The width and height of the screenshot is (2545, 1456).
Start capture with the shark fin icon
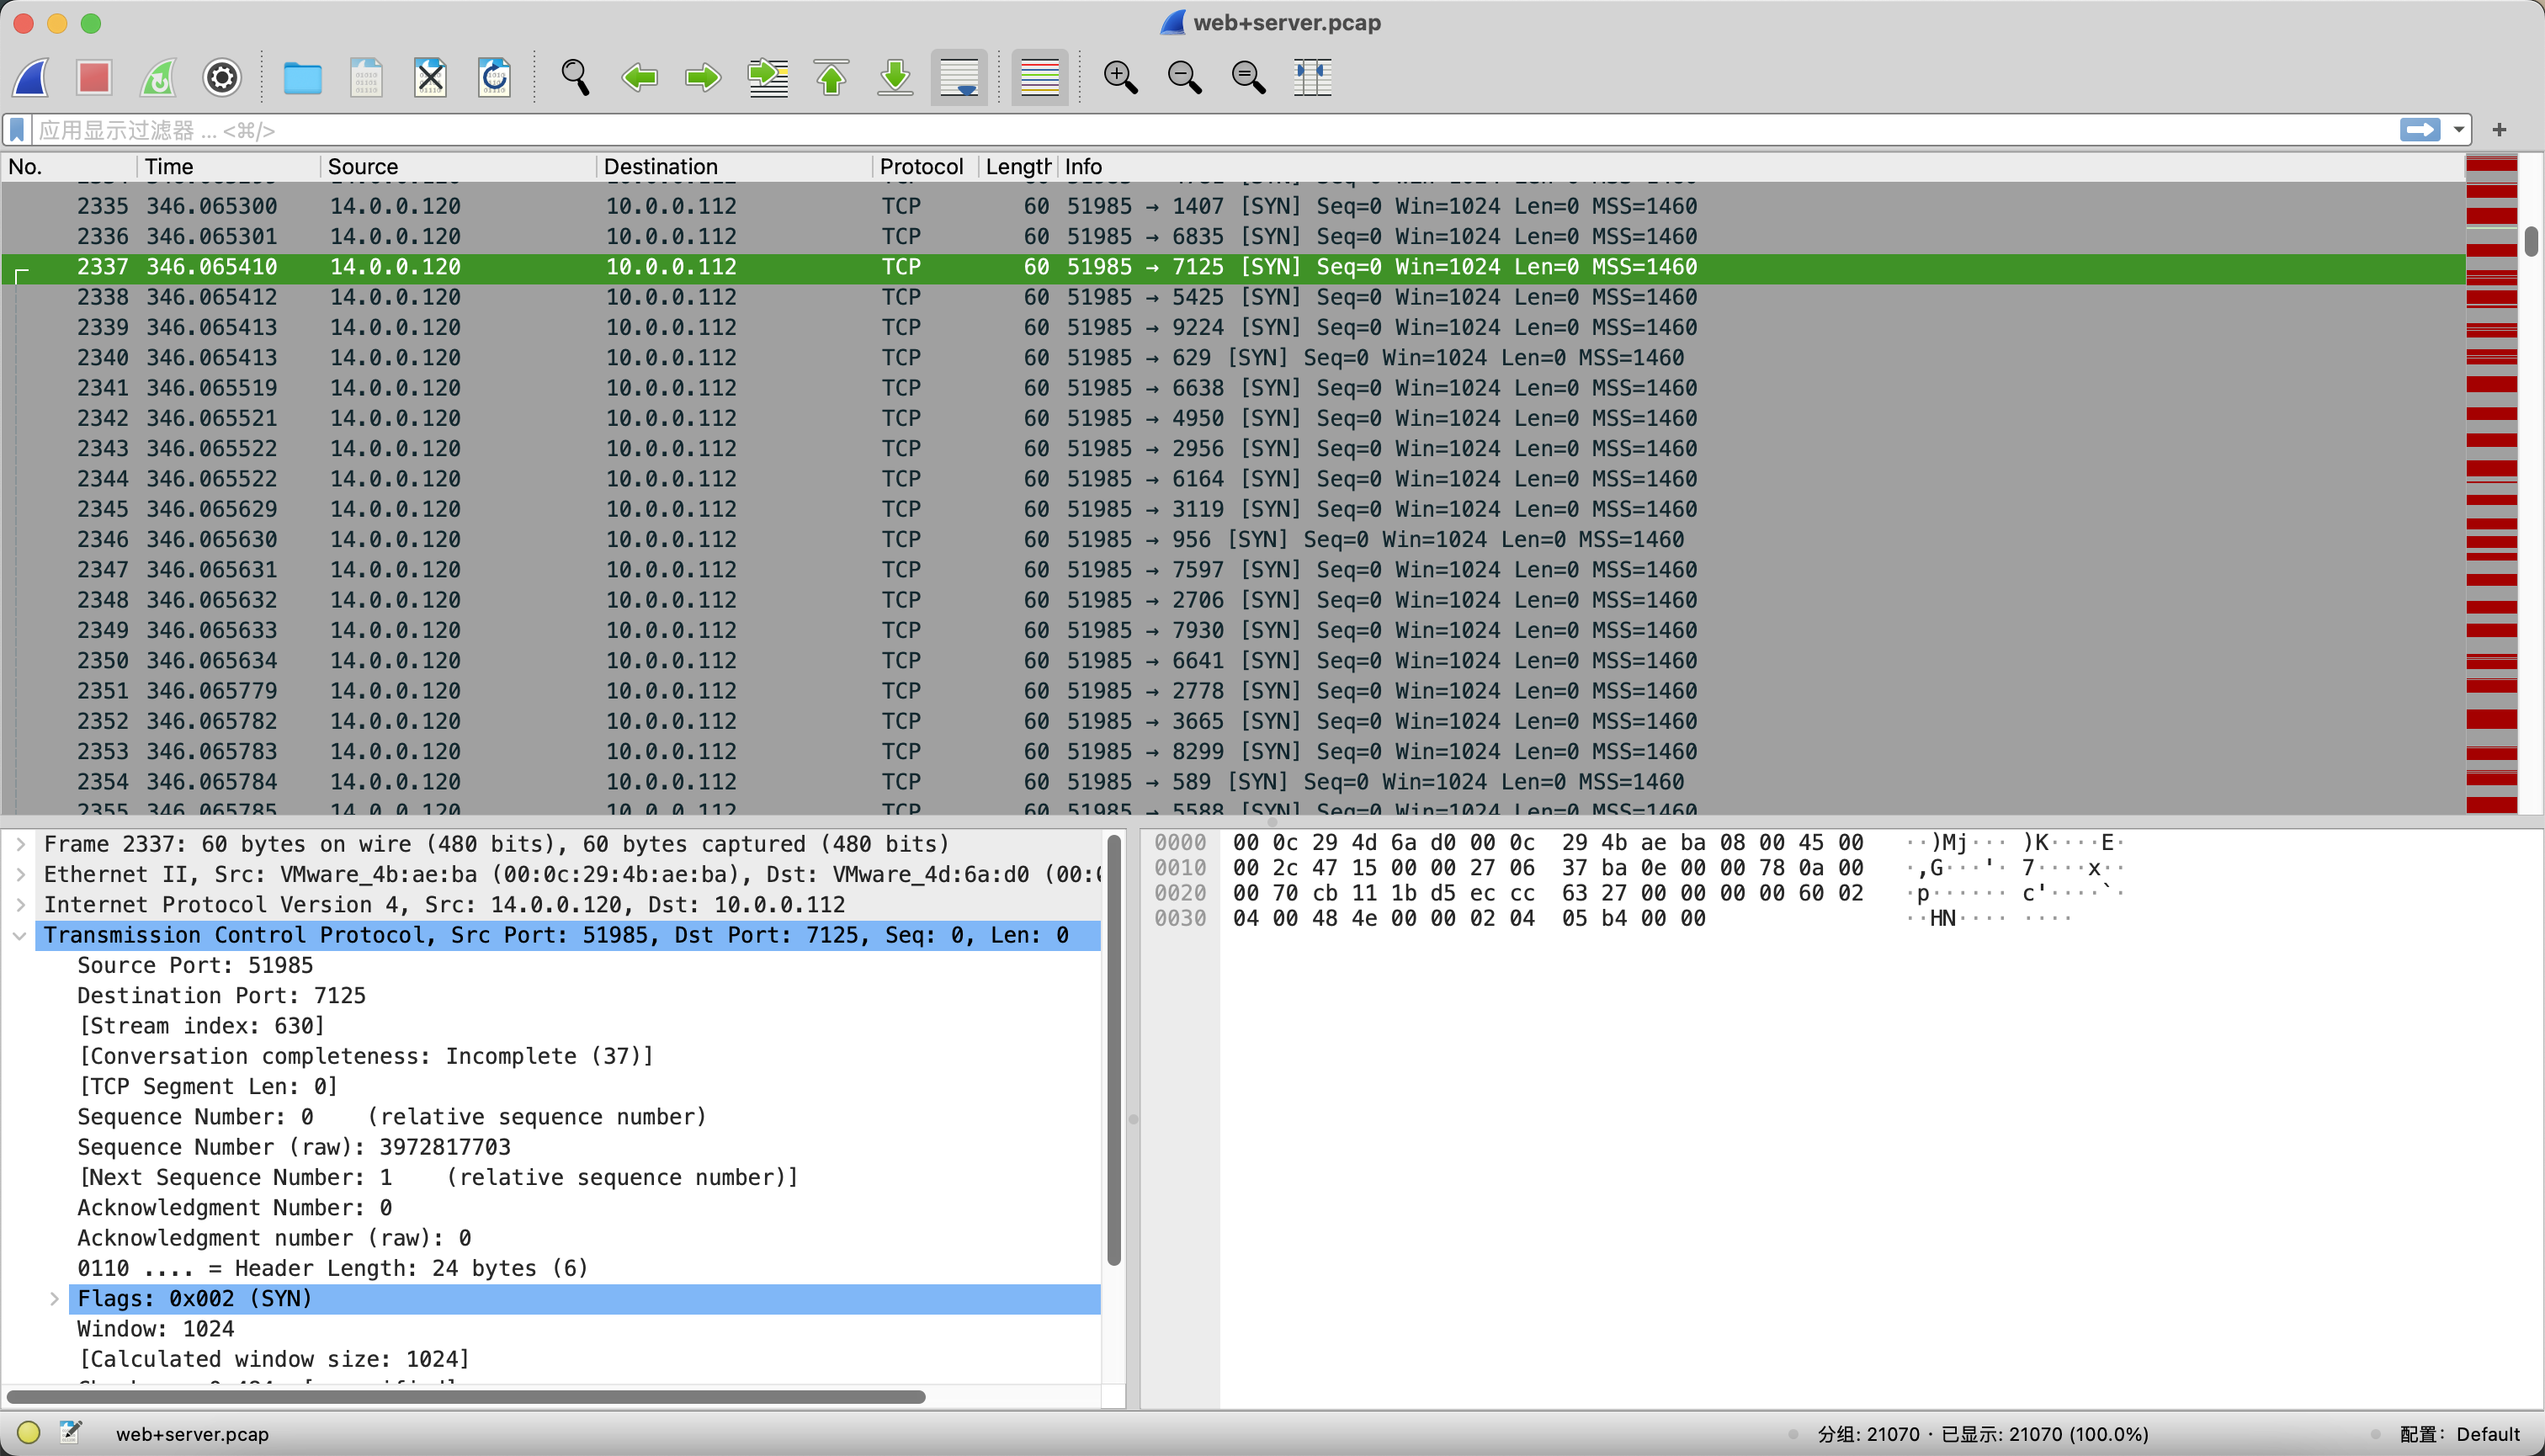(x=31, y=77)
